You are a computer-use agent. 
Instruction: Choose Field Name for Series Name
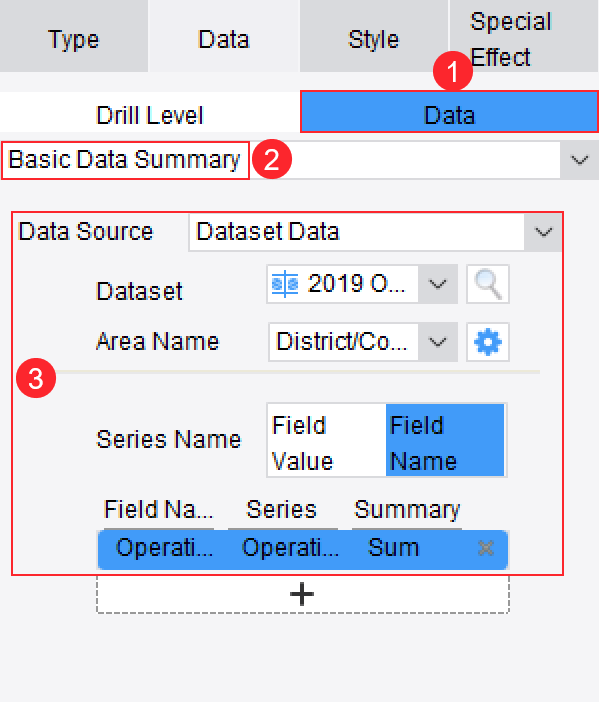tap(445, 440)
